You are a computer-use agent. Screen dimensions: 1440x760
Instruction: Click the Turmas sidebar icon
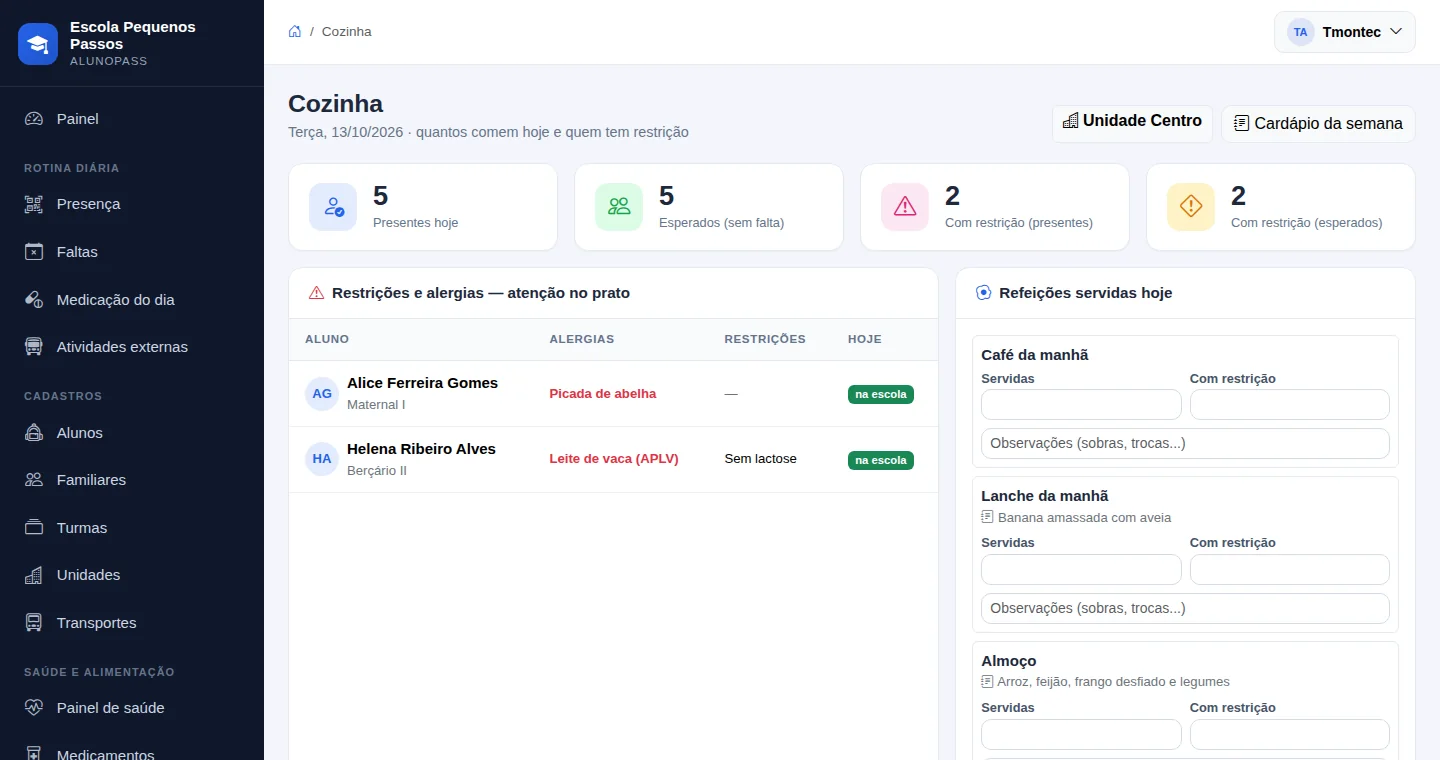[x=34, y=528]
